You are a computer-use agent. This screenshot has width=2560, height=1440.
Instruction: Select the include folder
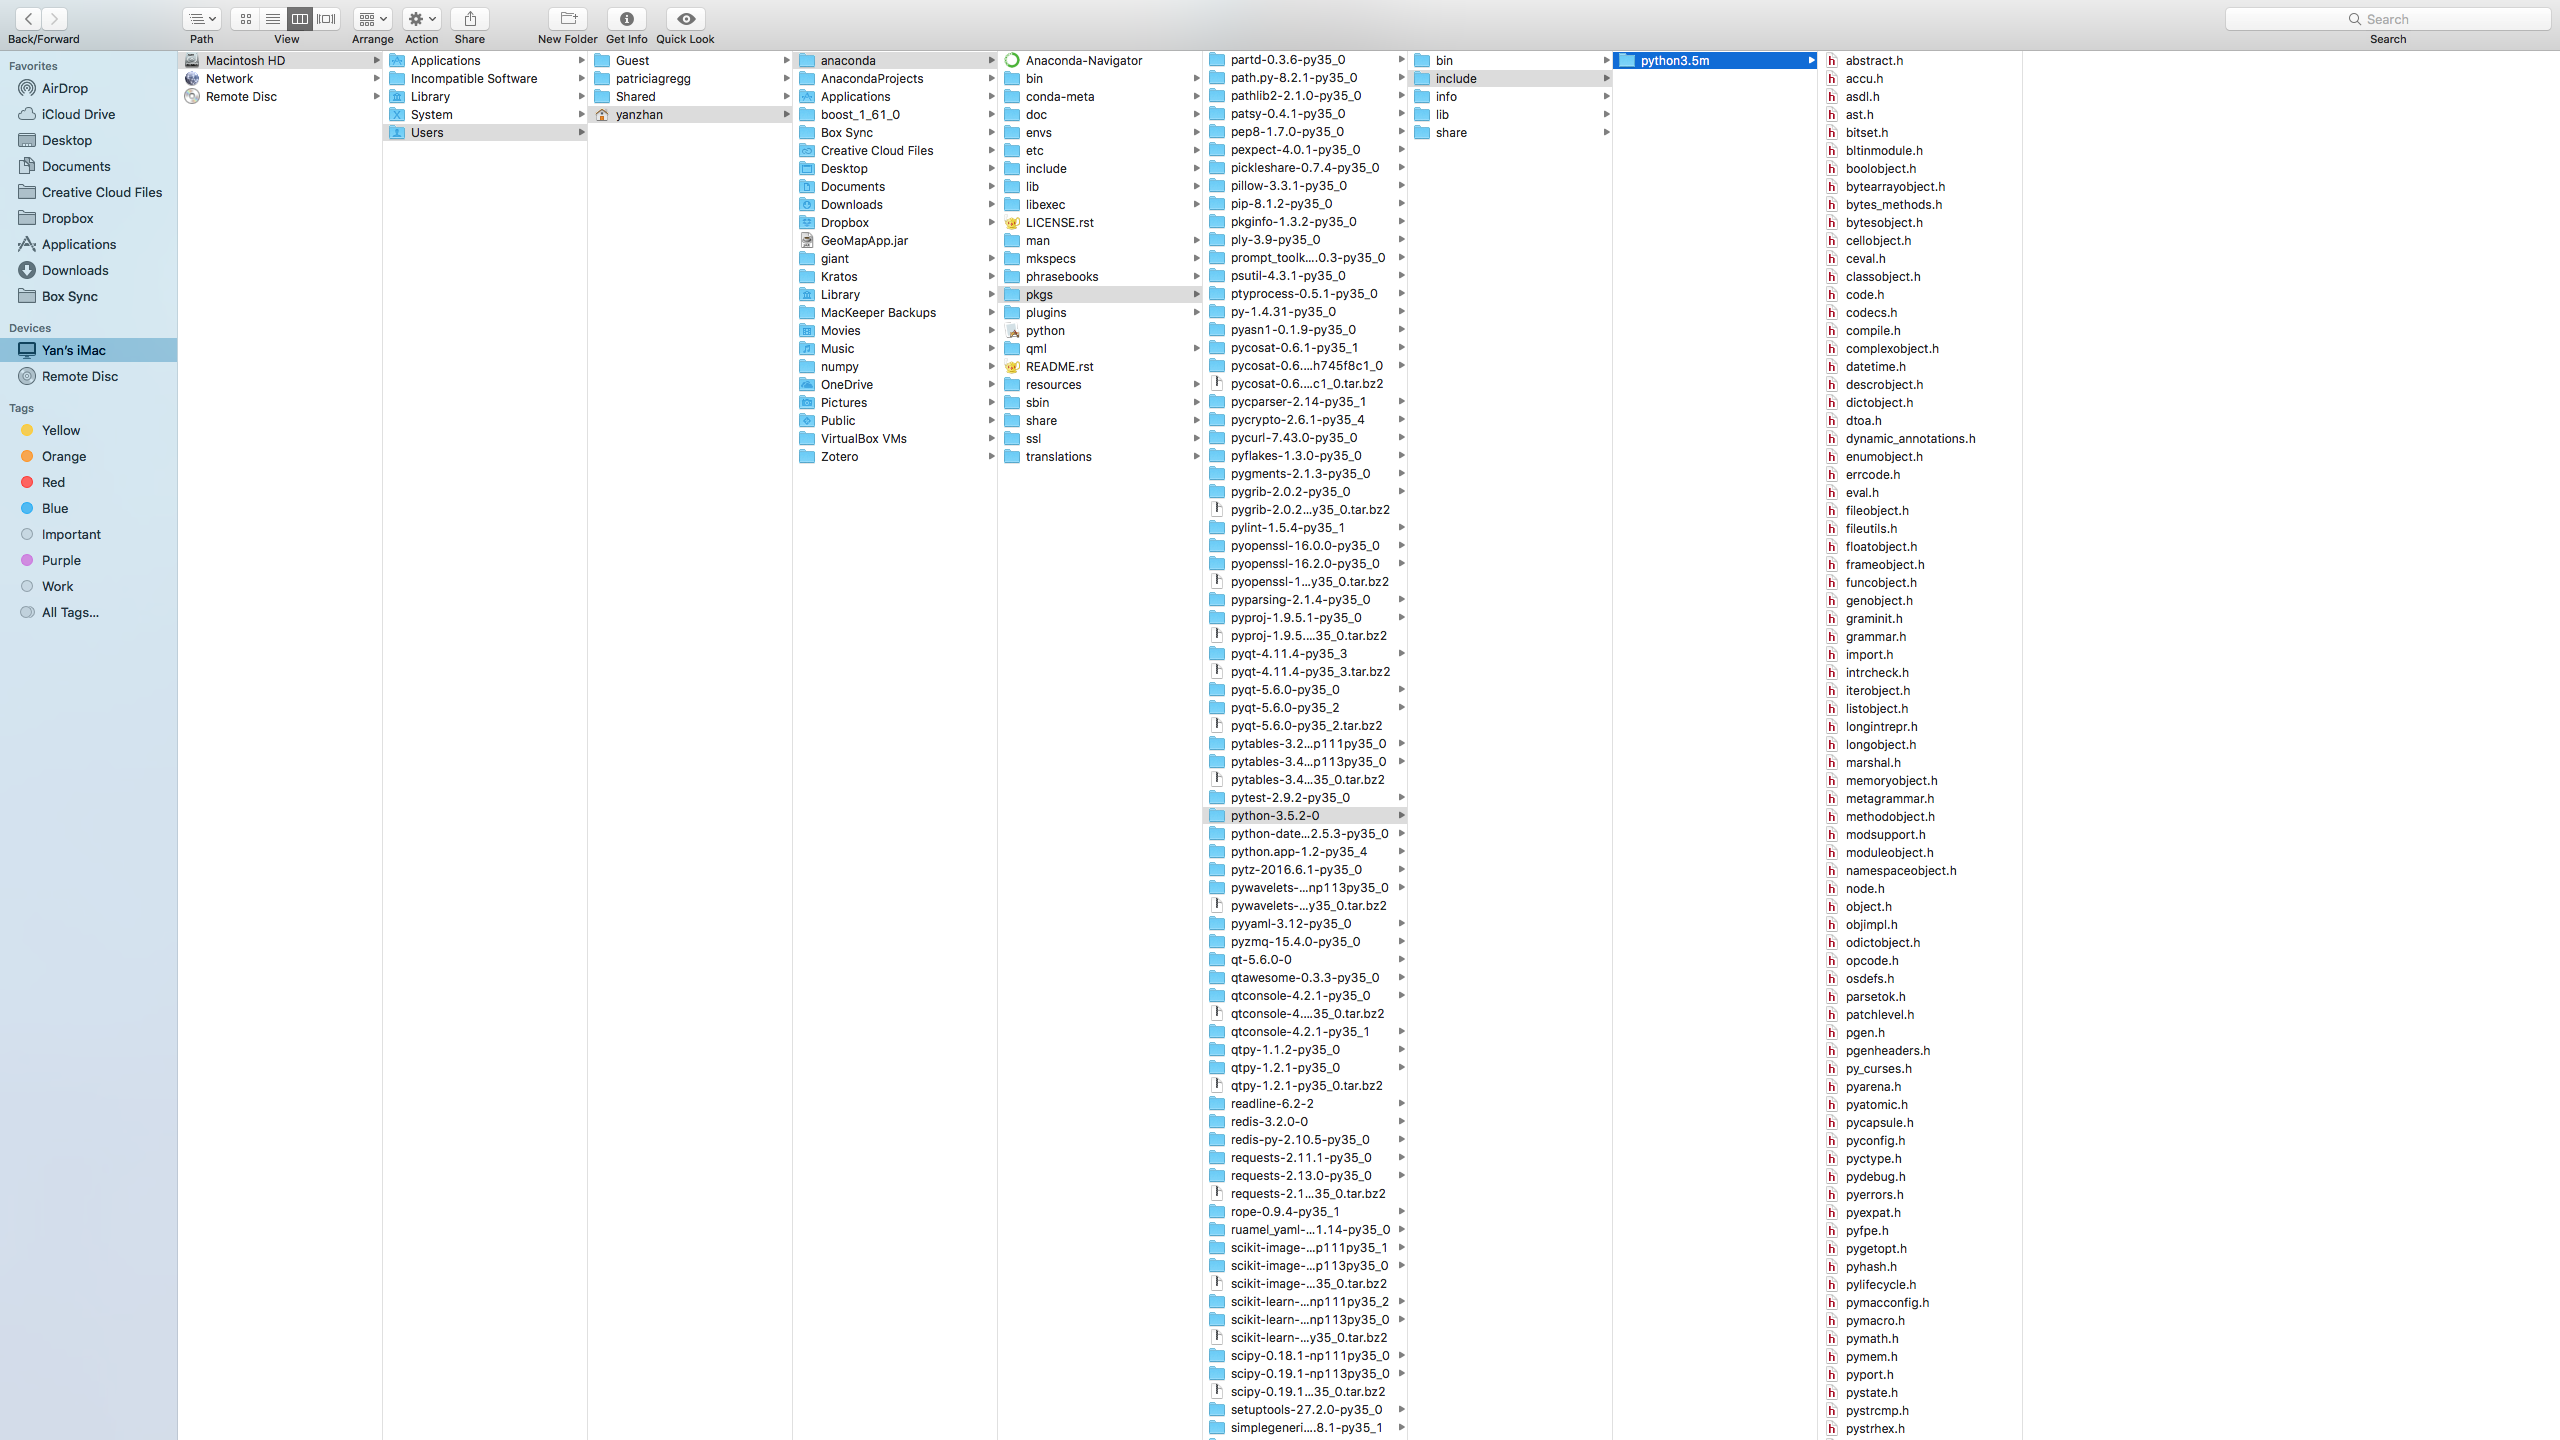1511,78
